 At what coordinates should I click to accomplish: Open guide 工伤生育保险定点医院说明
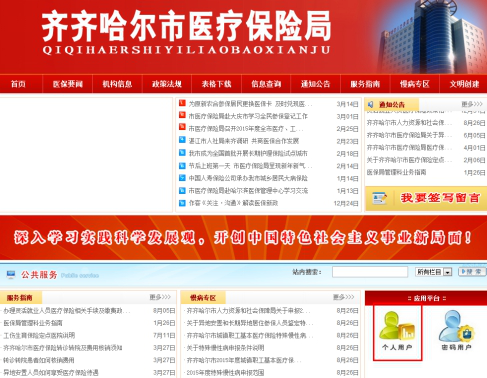coord(39,335)
